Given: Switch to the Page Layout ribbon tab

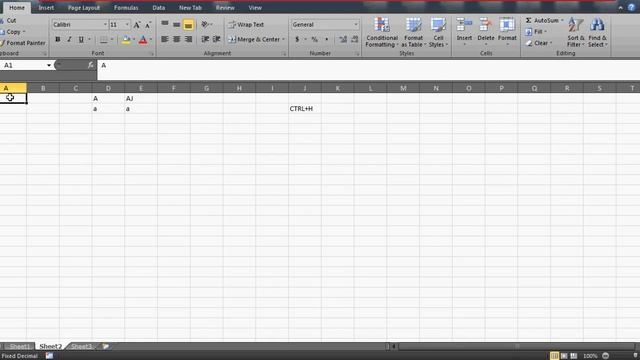Looking at the screenshot, I should pos(84,8).
